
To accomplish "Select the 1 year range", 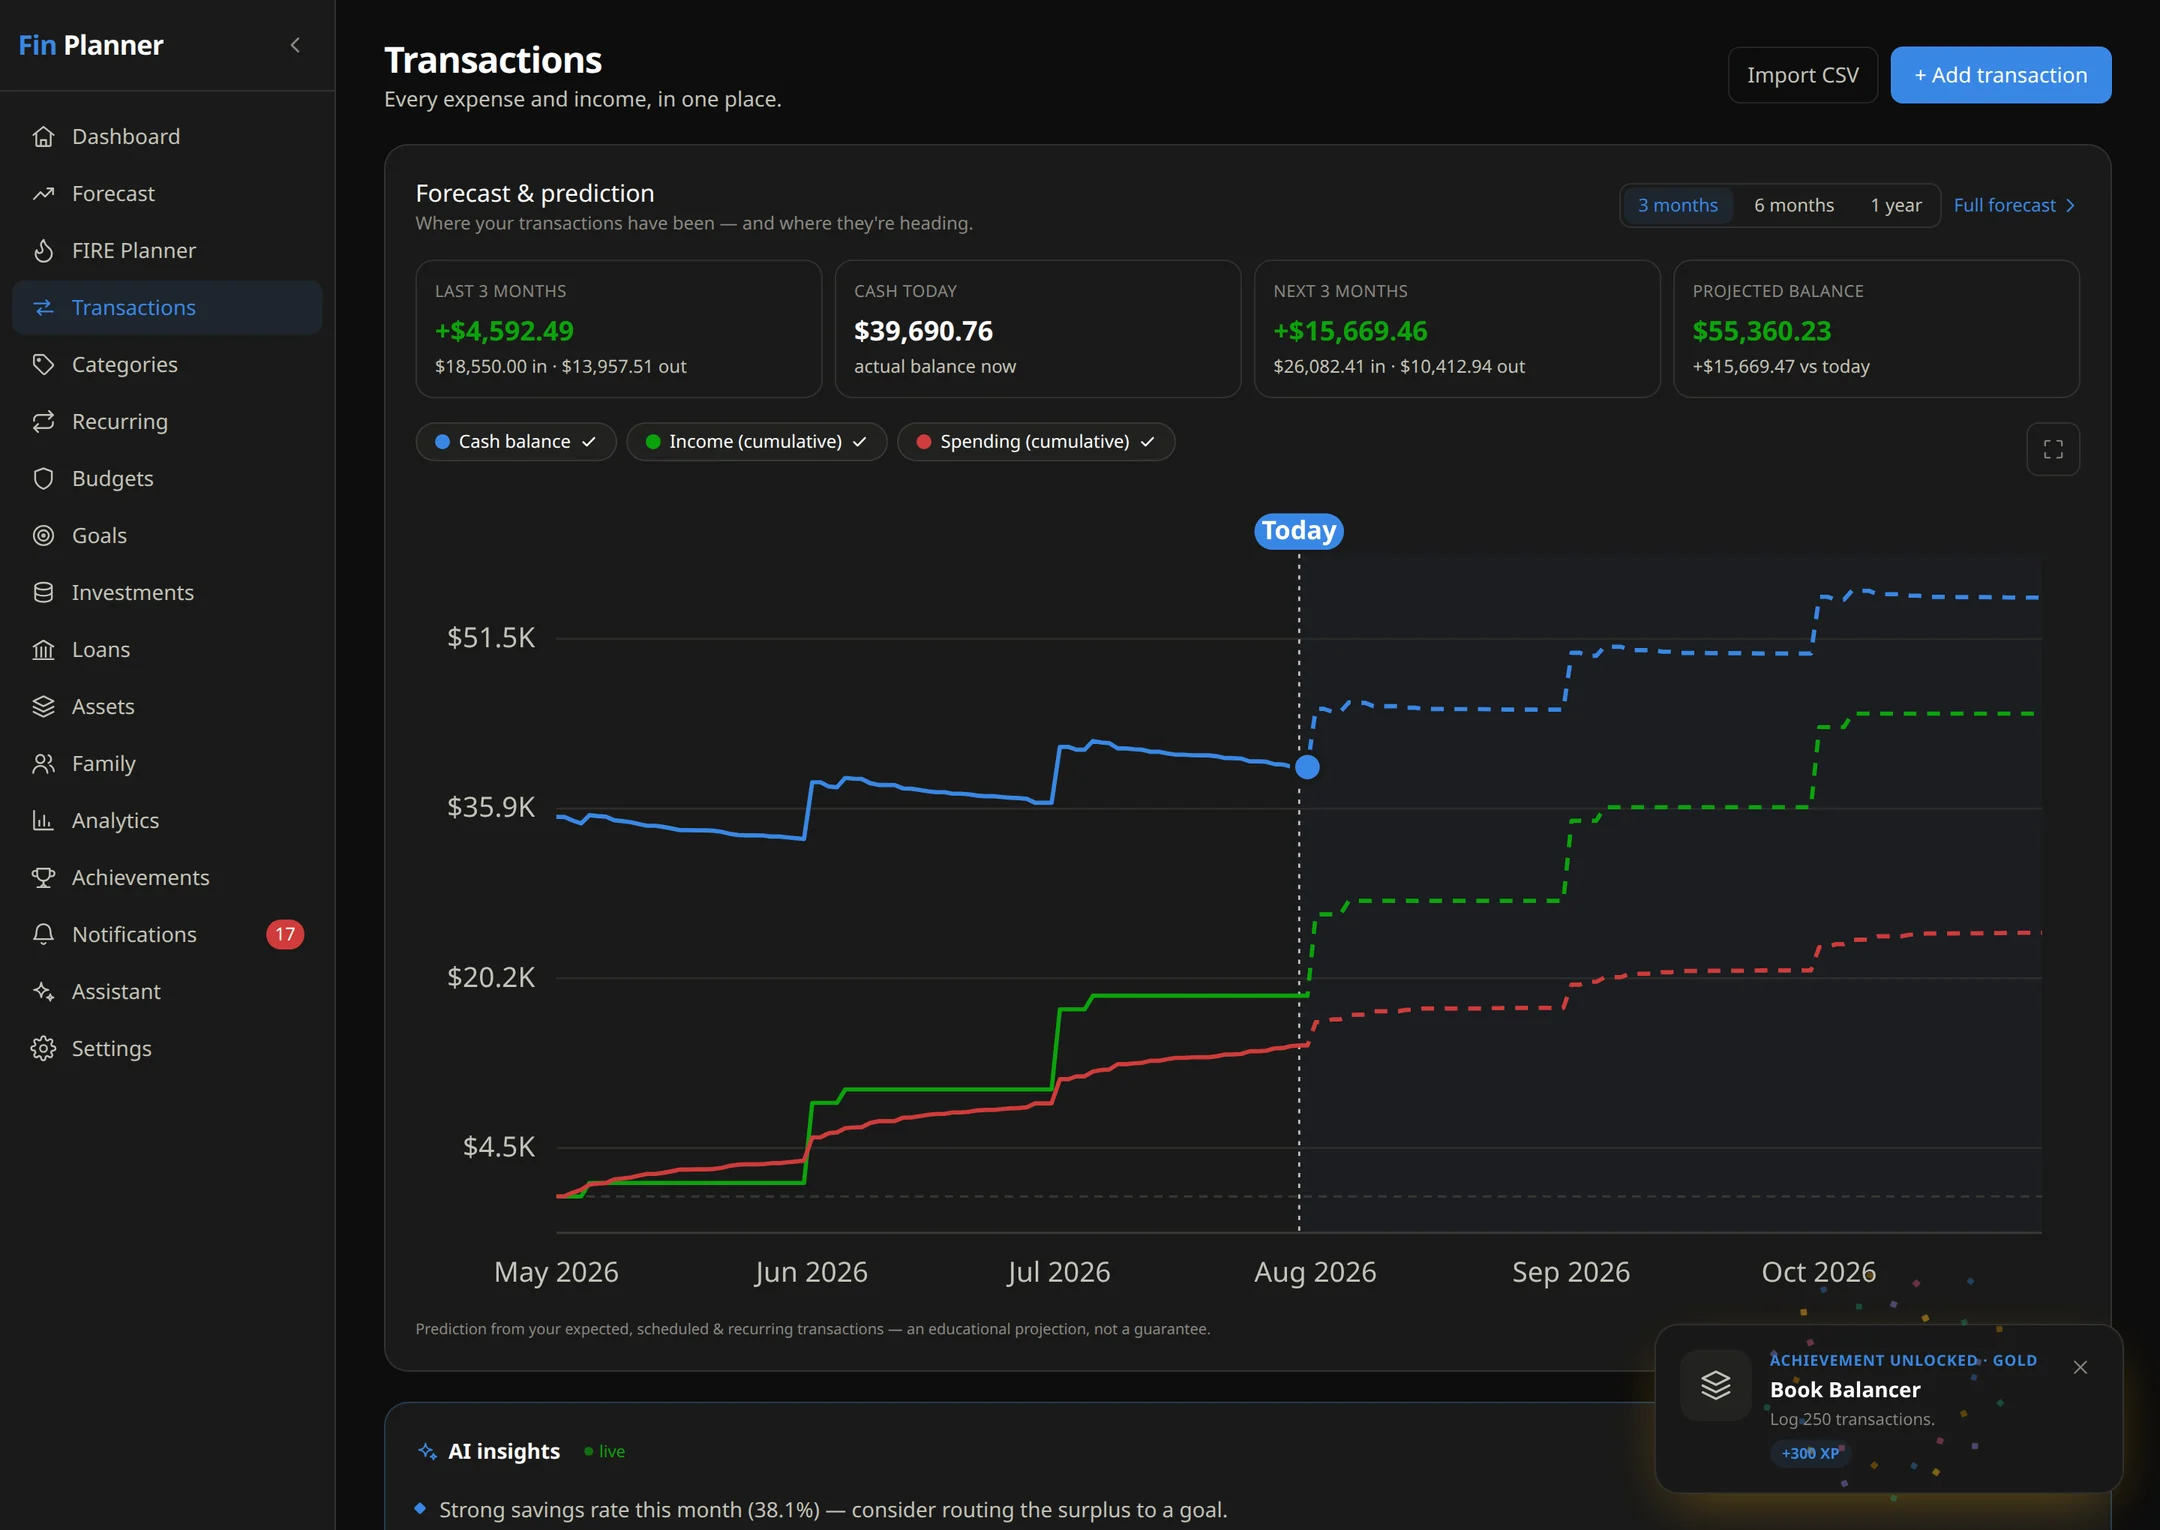I will pyautogui.click(x=1896, y=205).
